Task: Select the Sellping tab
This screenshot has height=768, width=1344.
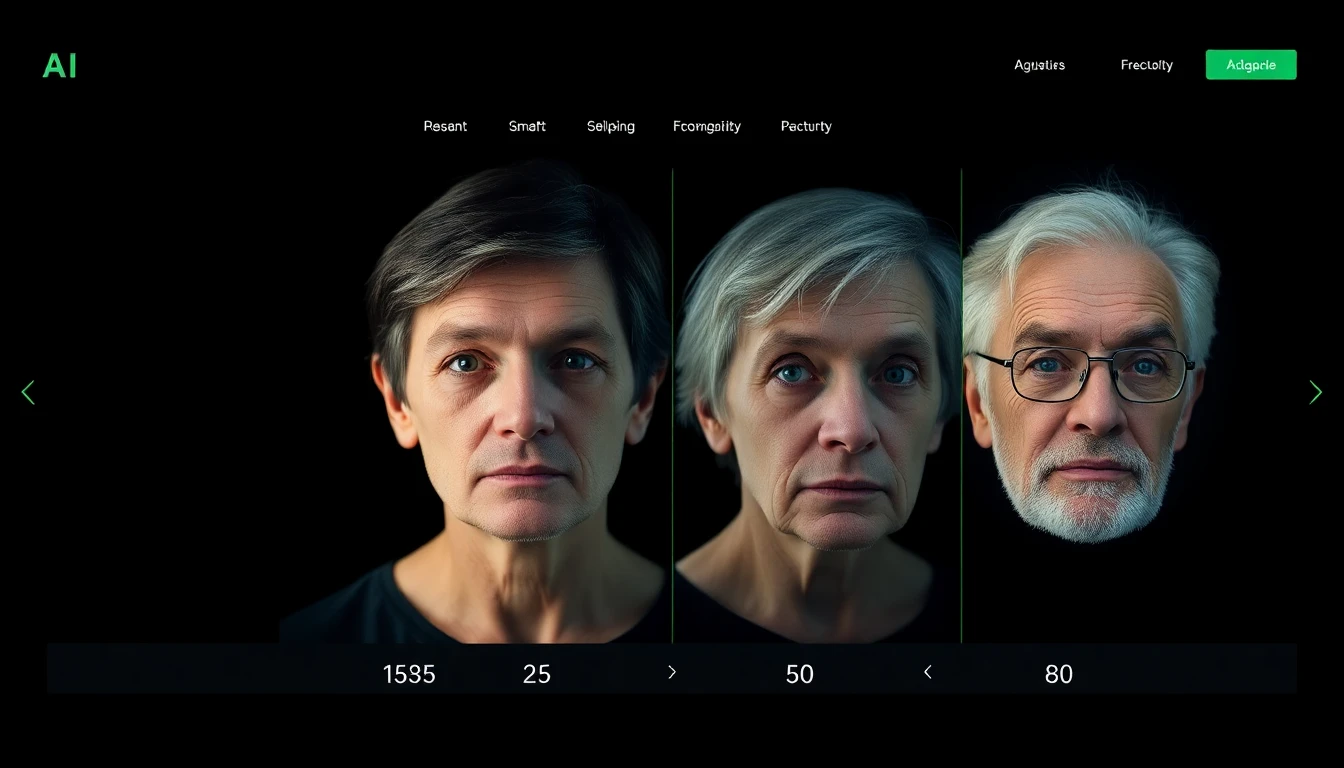Action: [610, 126]
